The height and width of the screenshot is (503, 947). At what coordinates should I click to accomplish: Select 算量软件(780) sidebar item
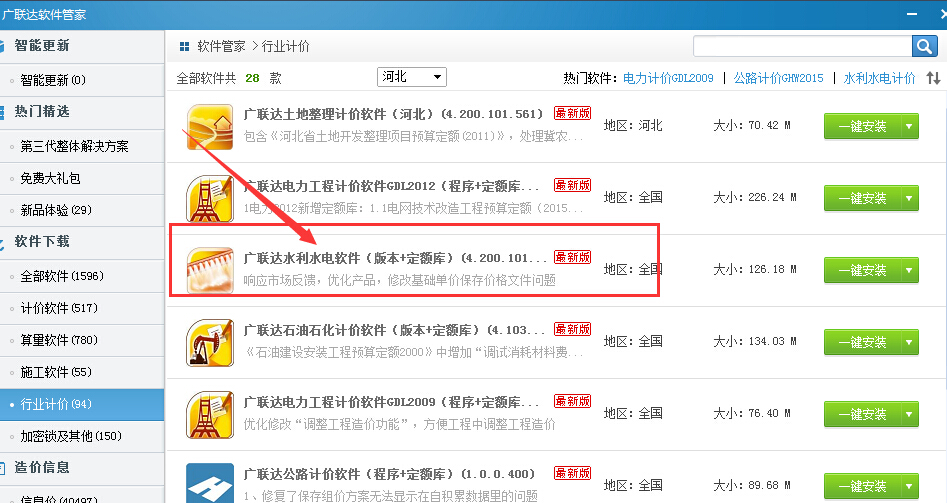[x=82, y=340]
